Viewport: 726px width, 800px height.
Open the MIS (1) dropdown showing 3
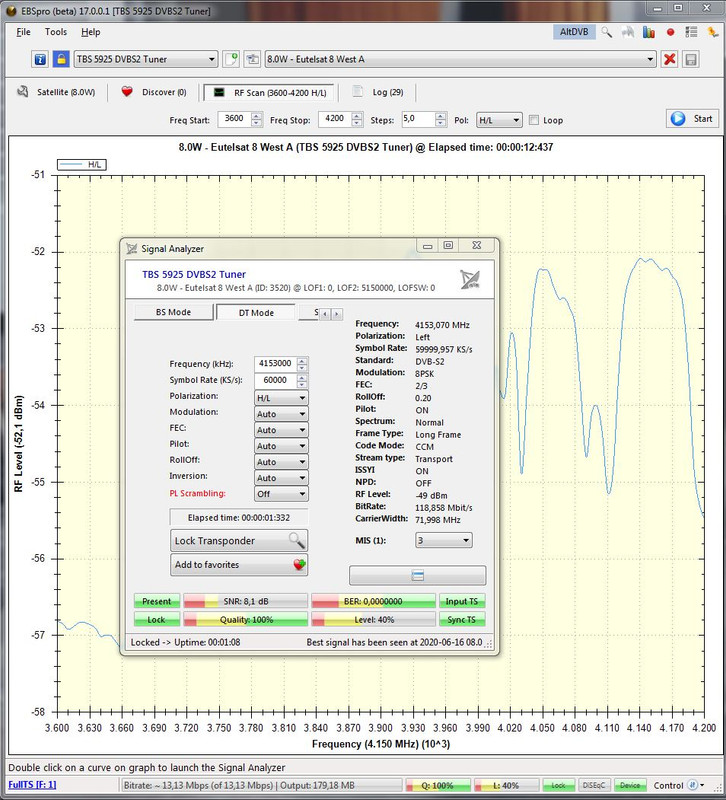click(443, 540)
